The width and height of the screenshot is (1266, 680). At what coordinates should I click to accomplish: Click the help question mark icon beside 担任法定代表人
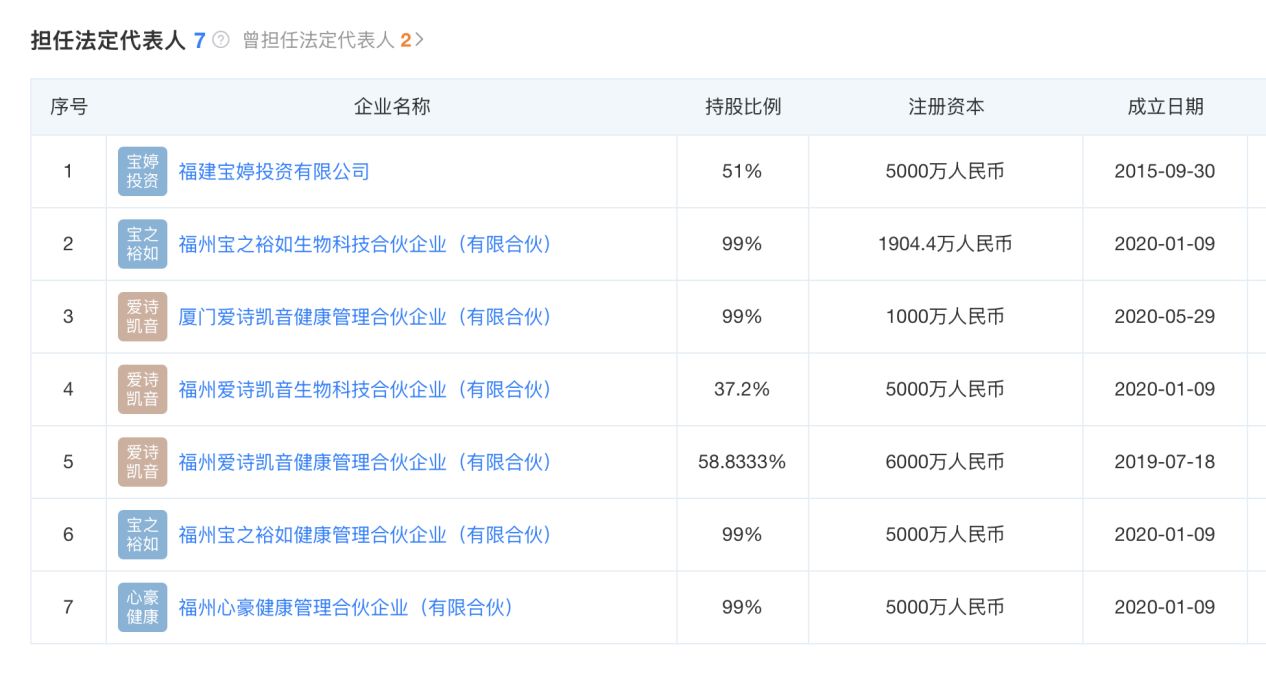pos(222,40)
